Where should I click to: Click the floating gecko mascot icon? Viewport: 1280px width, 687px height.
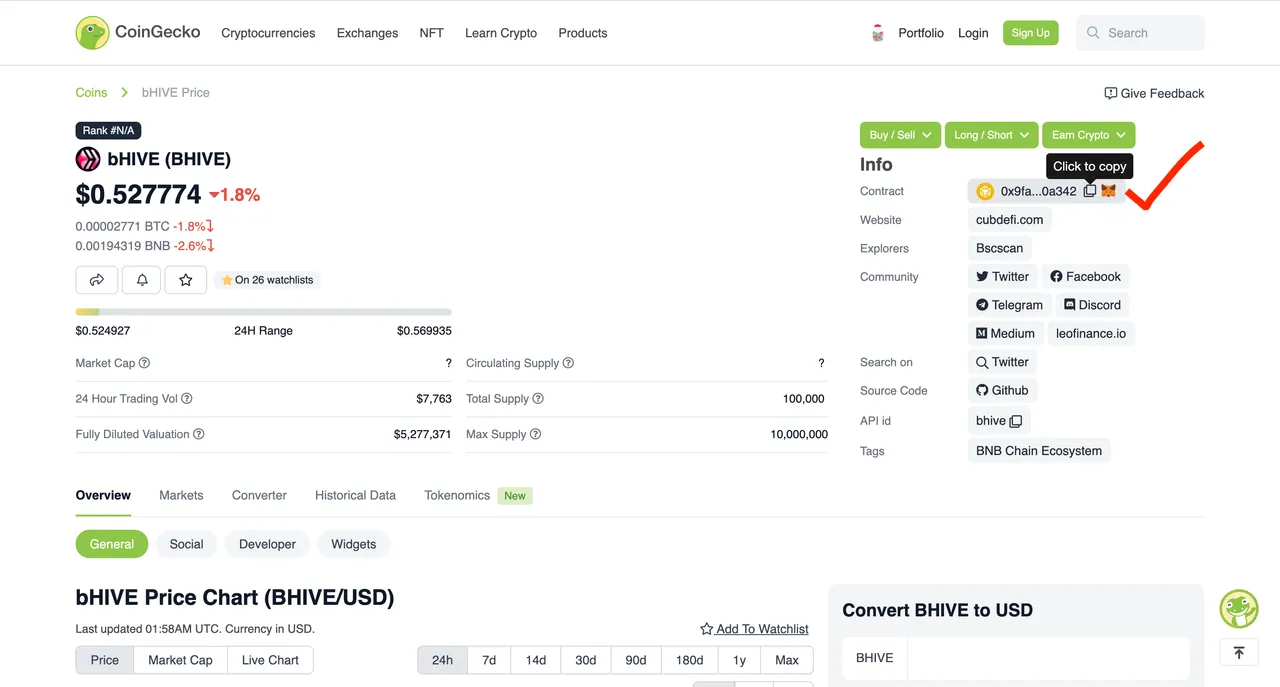pyautogui.click(x=1239, y=608)
